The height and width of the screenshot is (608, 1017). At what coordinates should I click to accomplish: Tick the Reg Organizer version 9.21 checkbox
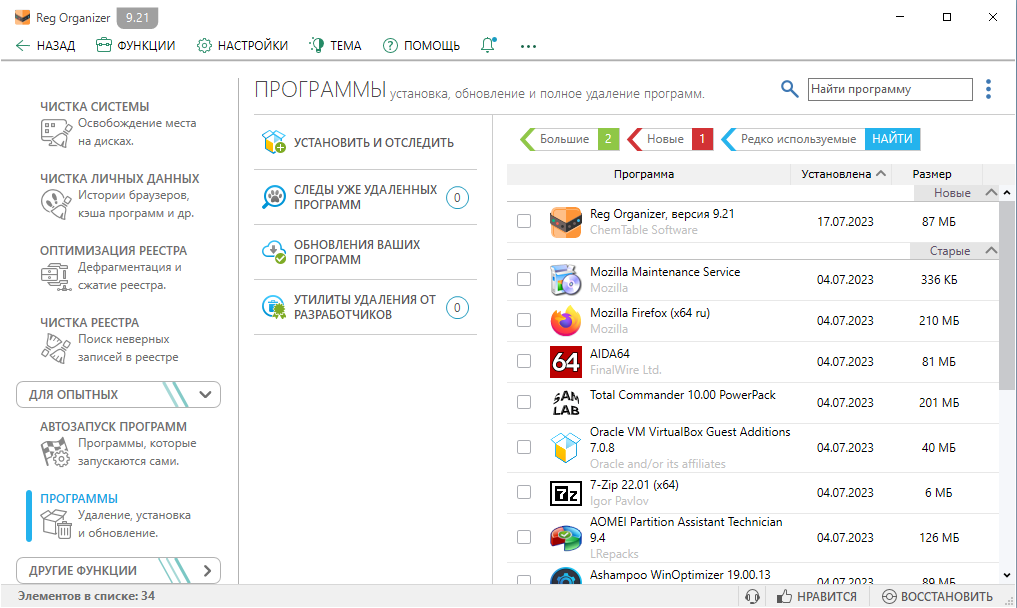point(524,221)
